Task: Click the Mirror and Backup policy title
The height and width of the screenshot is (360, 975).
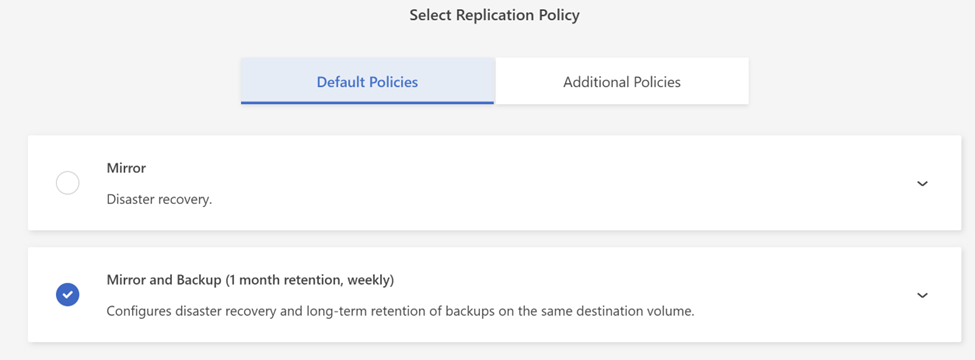Action: point(251,280)
